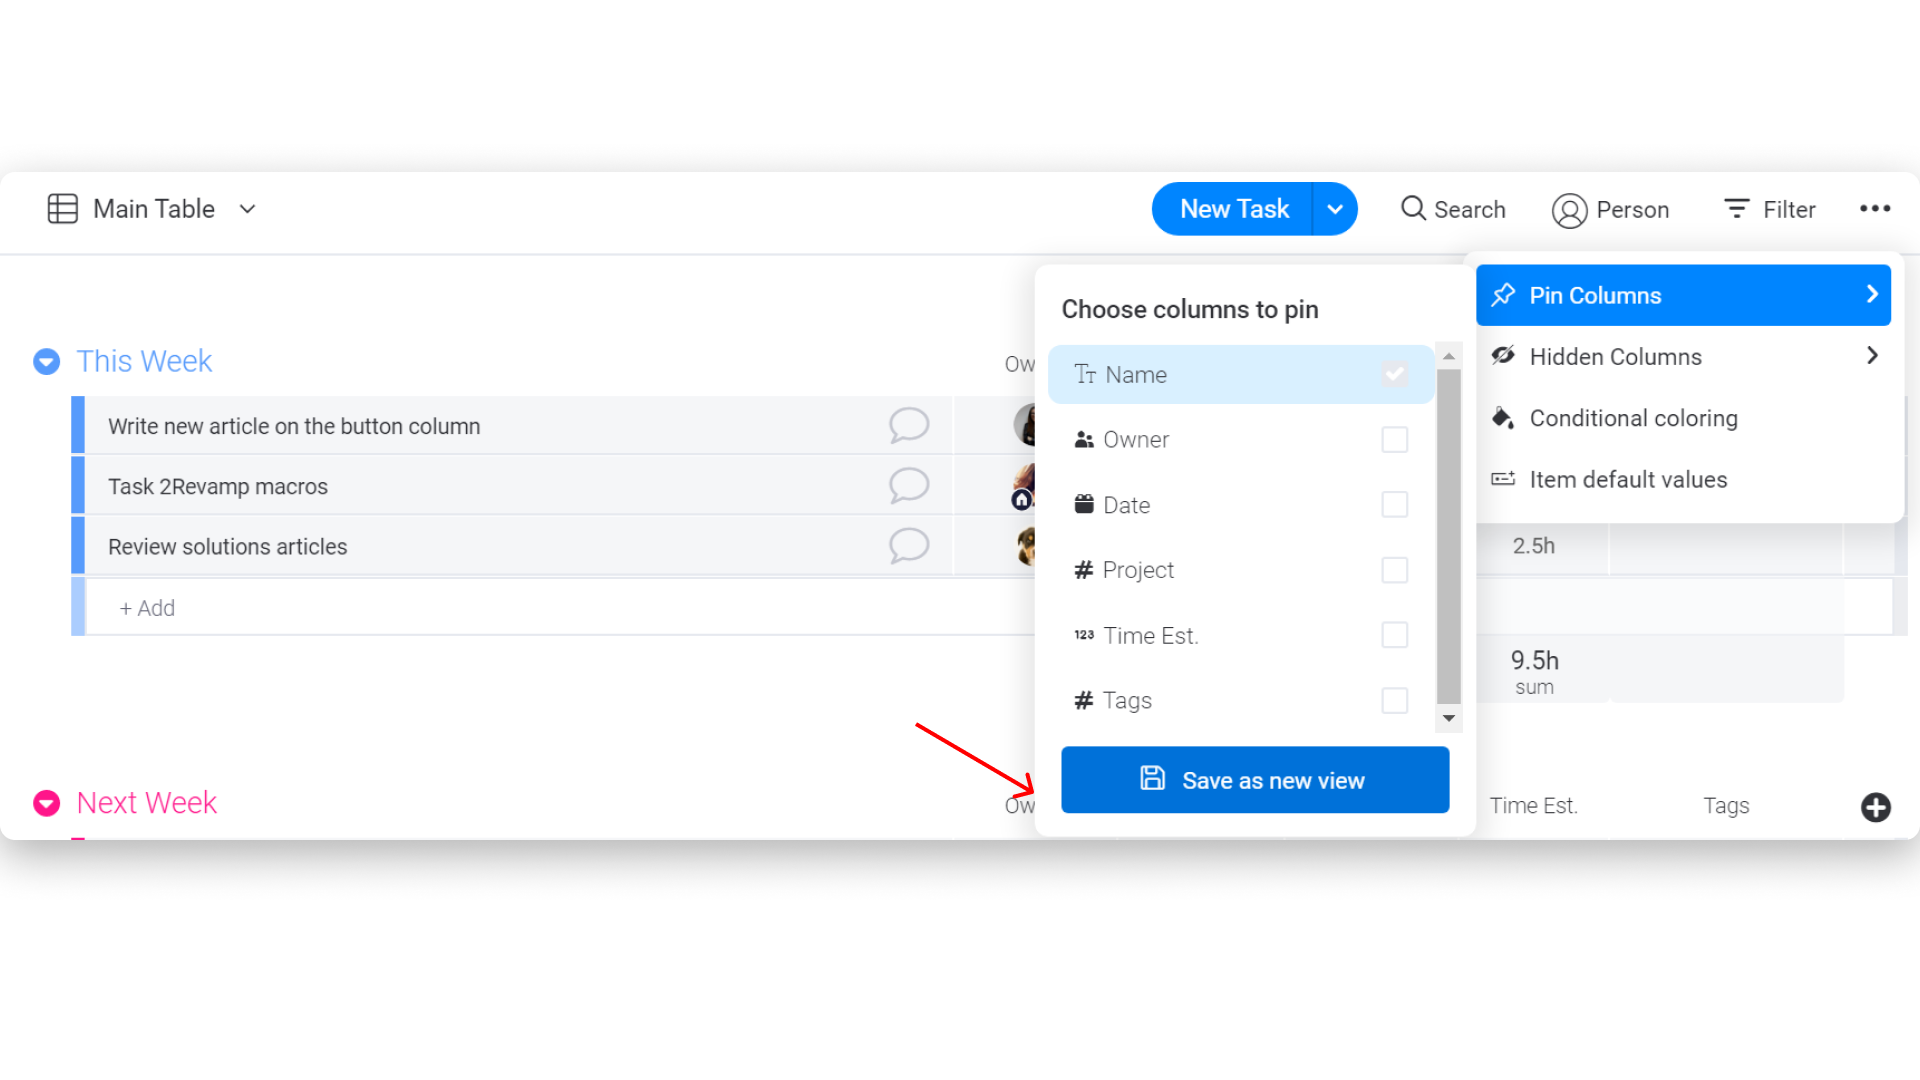
Task: Open 'Task 2Revamp macros' task
Action: (218, 487)
